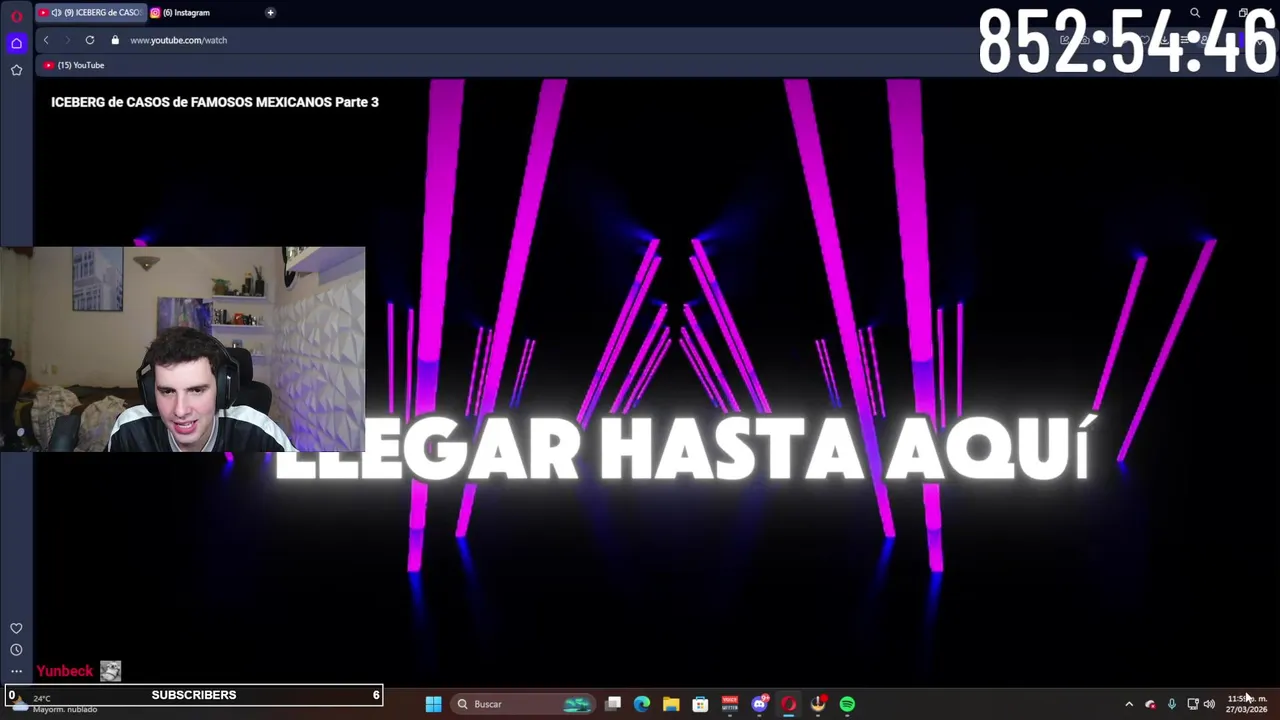This screenshot has width=1280, height=720.
Task: Switch to ICEBERG de CASOS YouTube tab
Action: click(x=90, y=13)
